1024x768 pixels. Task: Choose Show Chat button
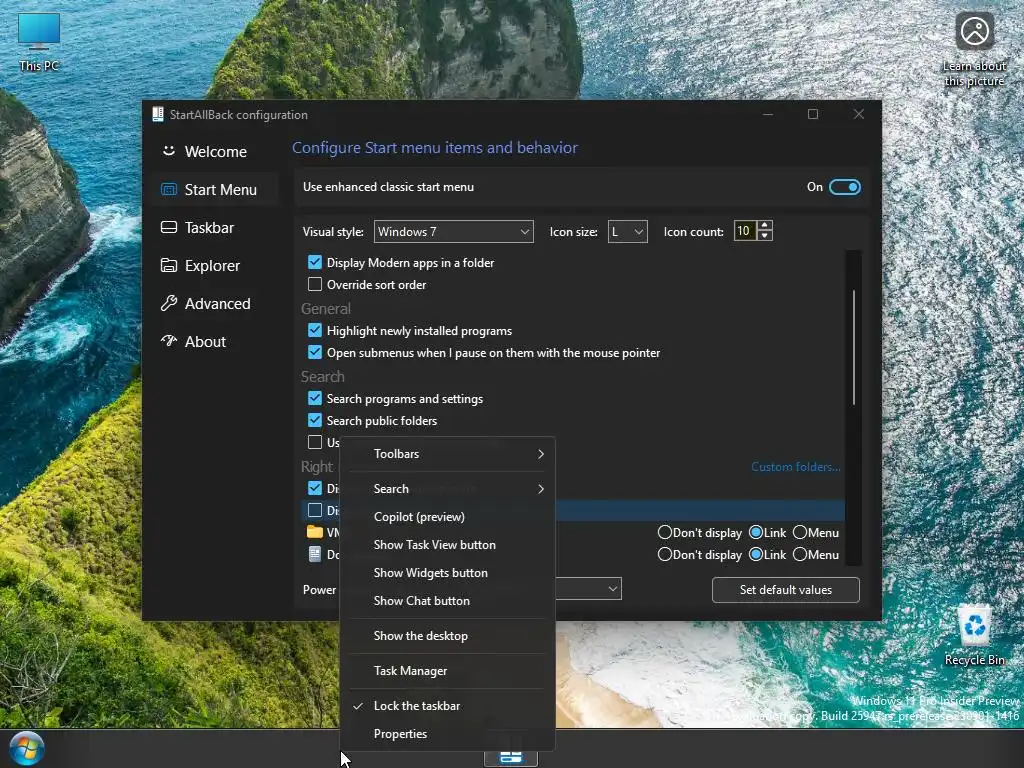[x=449, y=601]
